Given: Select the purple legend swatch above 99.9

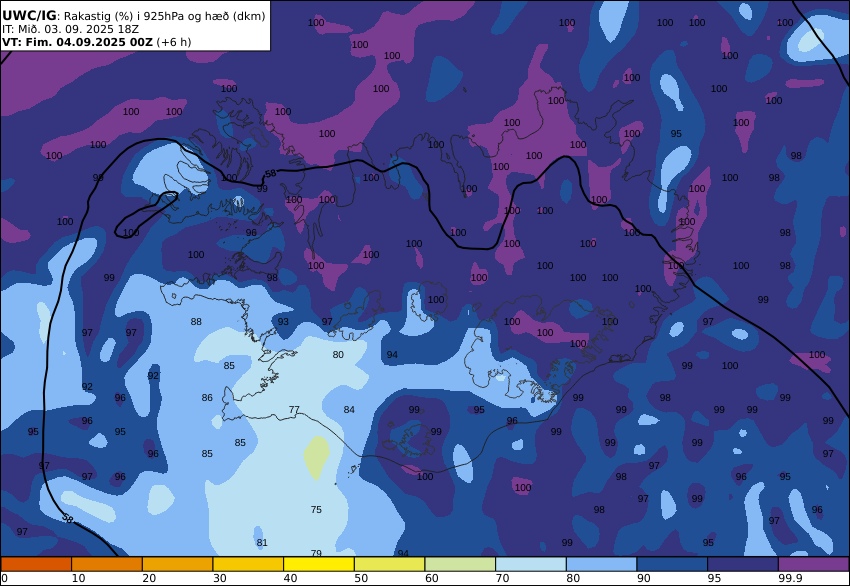Looking at the screenshot, I should tap(814, 564).
